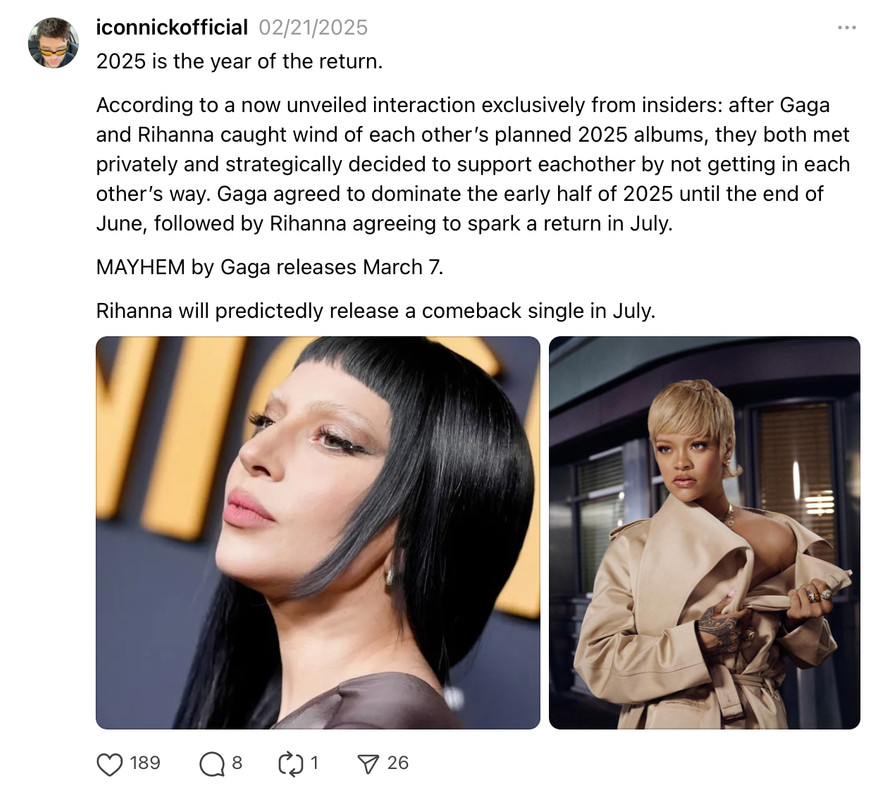The image size is (892, 800).
Task: Share post with paper plane icon
Action: pos(367,764)
